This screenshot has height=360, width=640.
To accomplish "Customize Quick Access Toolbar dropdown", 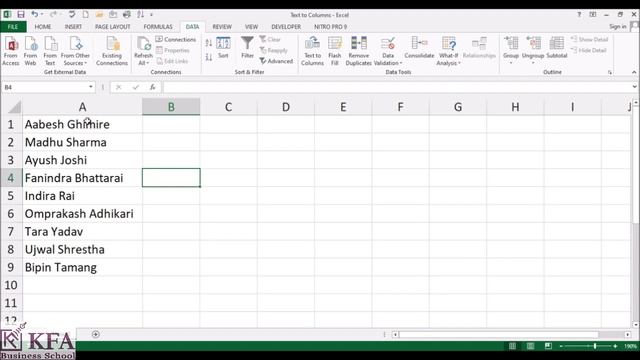I will [x=151, y=15].
